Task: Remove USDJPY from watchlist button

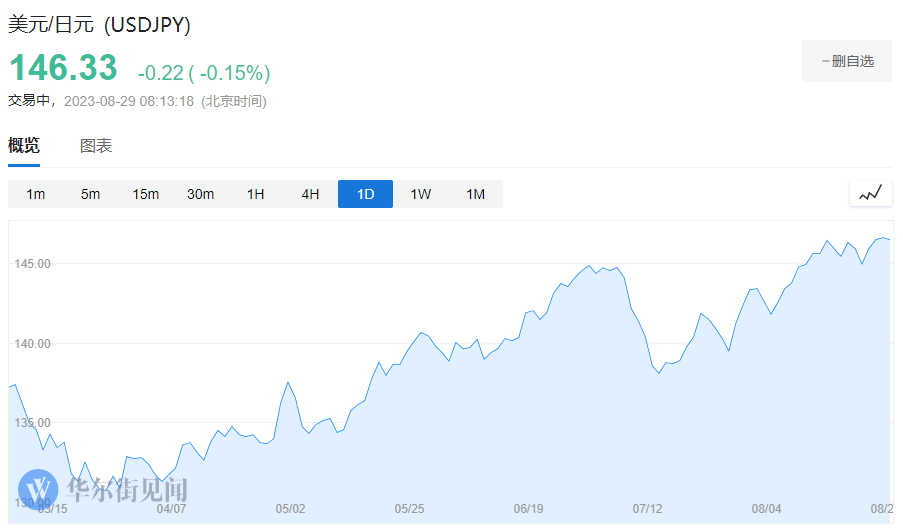Action: pos(846,61)
